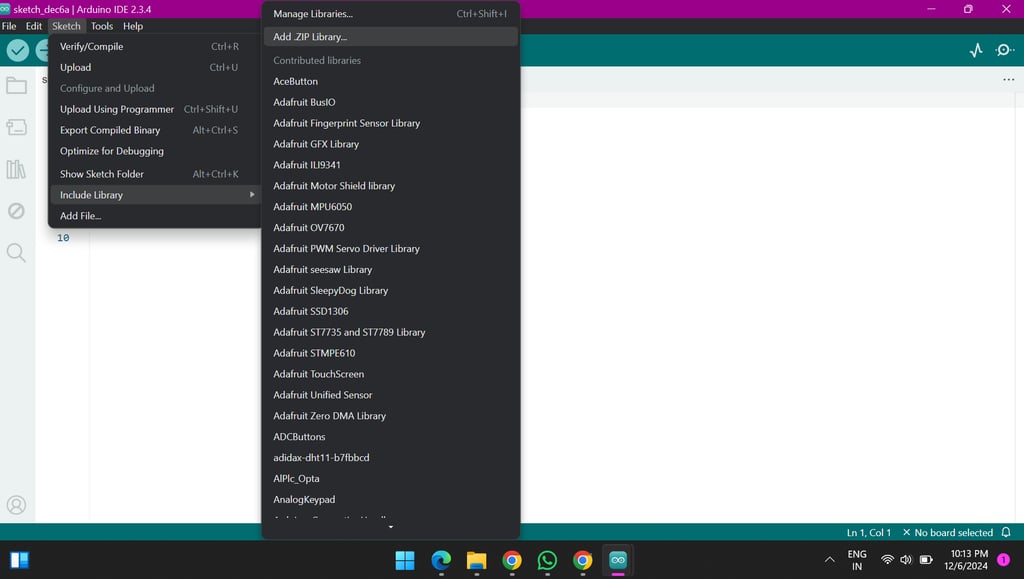Open the Debug sidebar icon
The width and height of the screenshot is (1024, 579).
tap(16, 211)
